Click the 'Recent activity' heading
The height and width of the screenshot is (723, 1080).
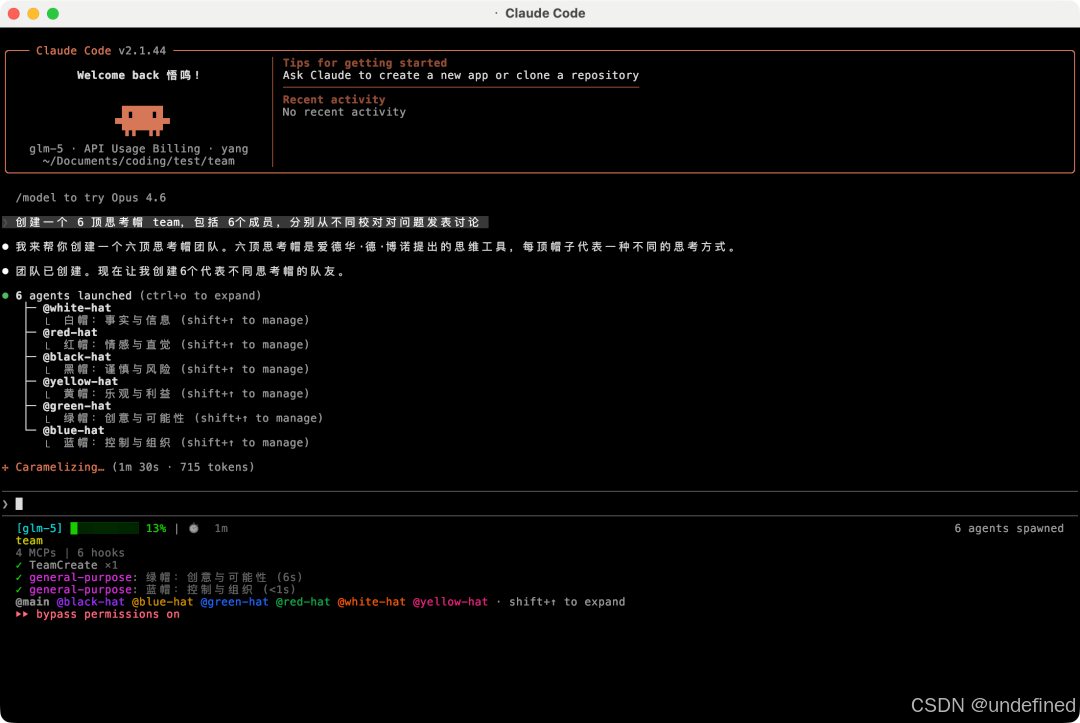coord(333,99)
